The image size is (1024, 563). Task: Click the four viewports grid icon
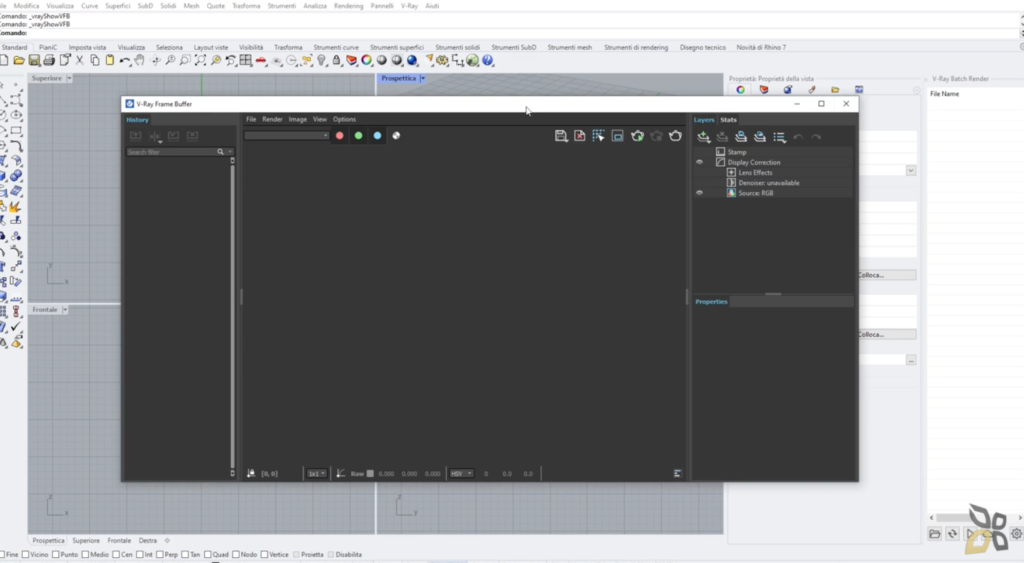(x=246, y=60)
